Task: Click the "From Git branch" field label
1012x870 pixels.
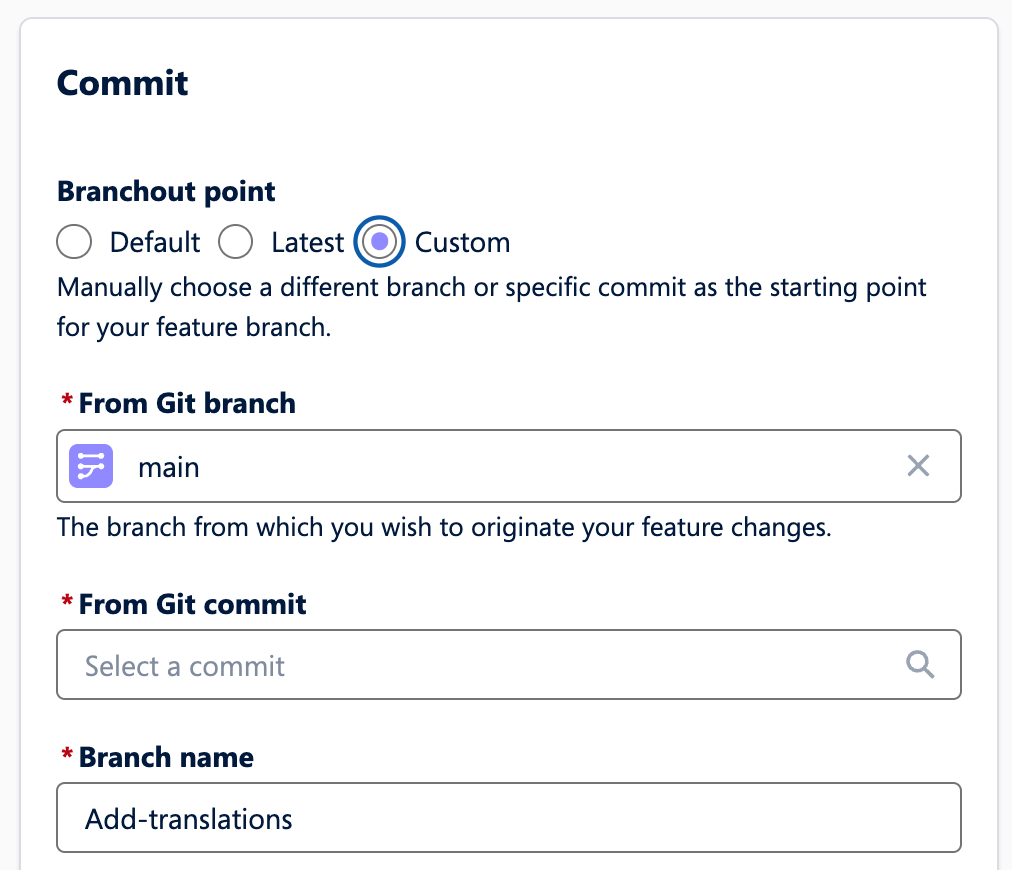Action: point(187,403)
